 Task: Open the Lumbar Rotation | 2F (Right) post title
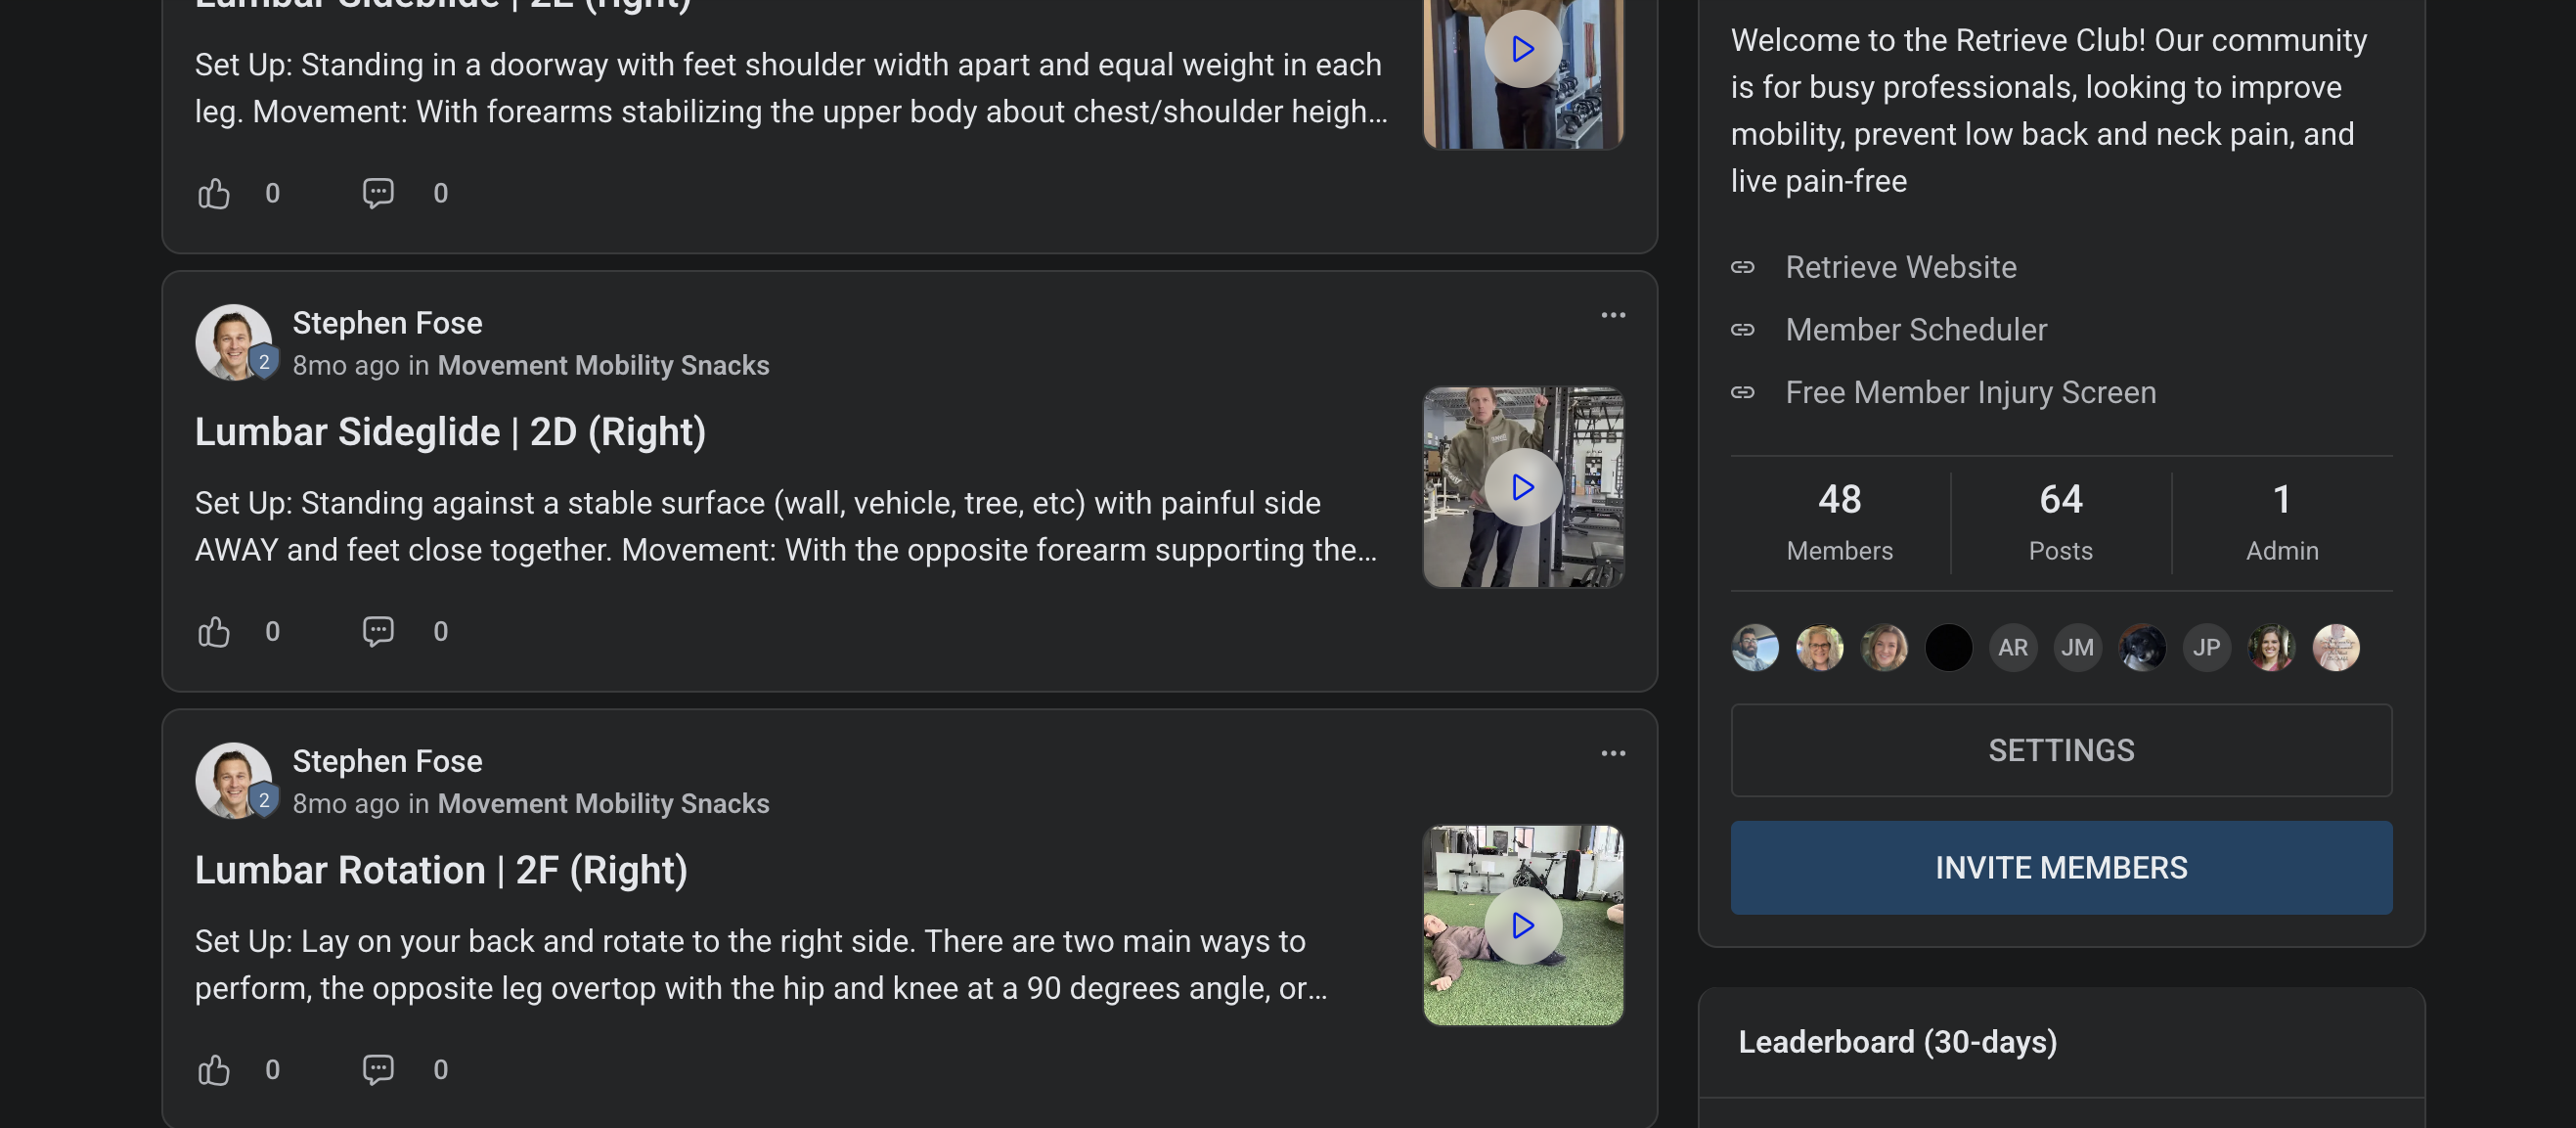tap(441, 870)
